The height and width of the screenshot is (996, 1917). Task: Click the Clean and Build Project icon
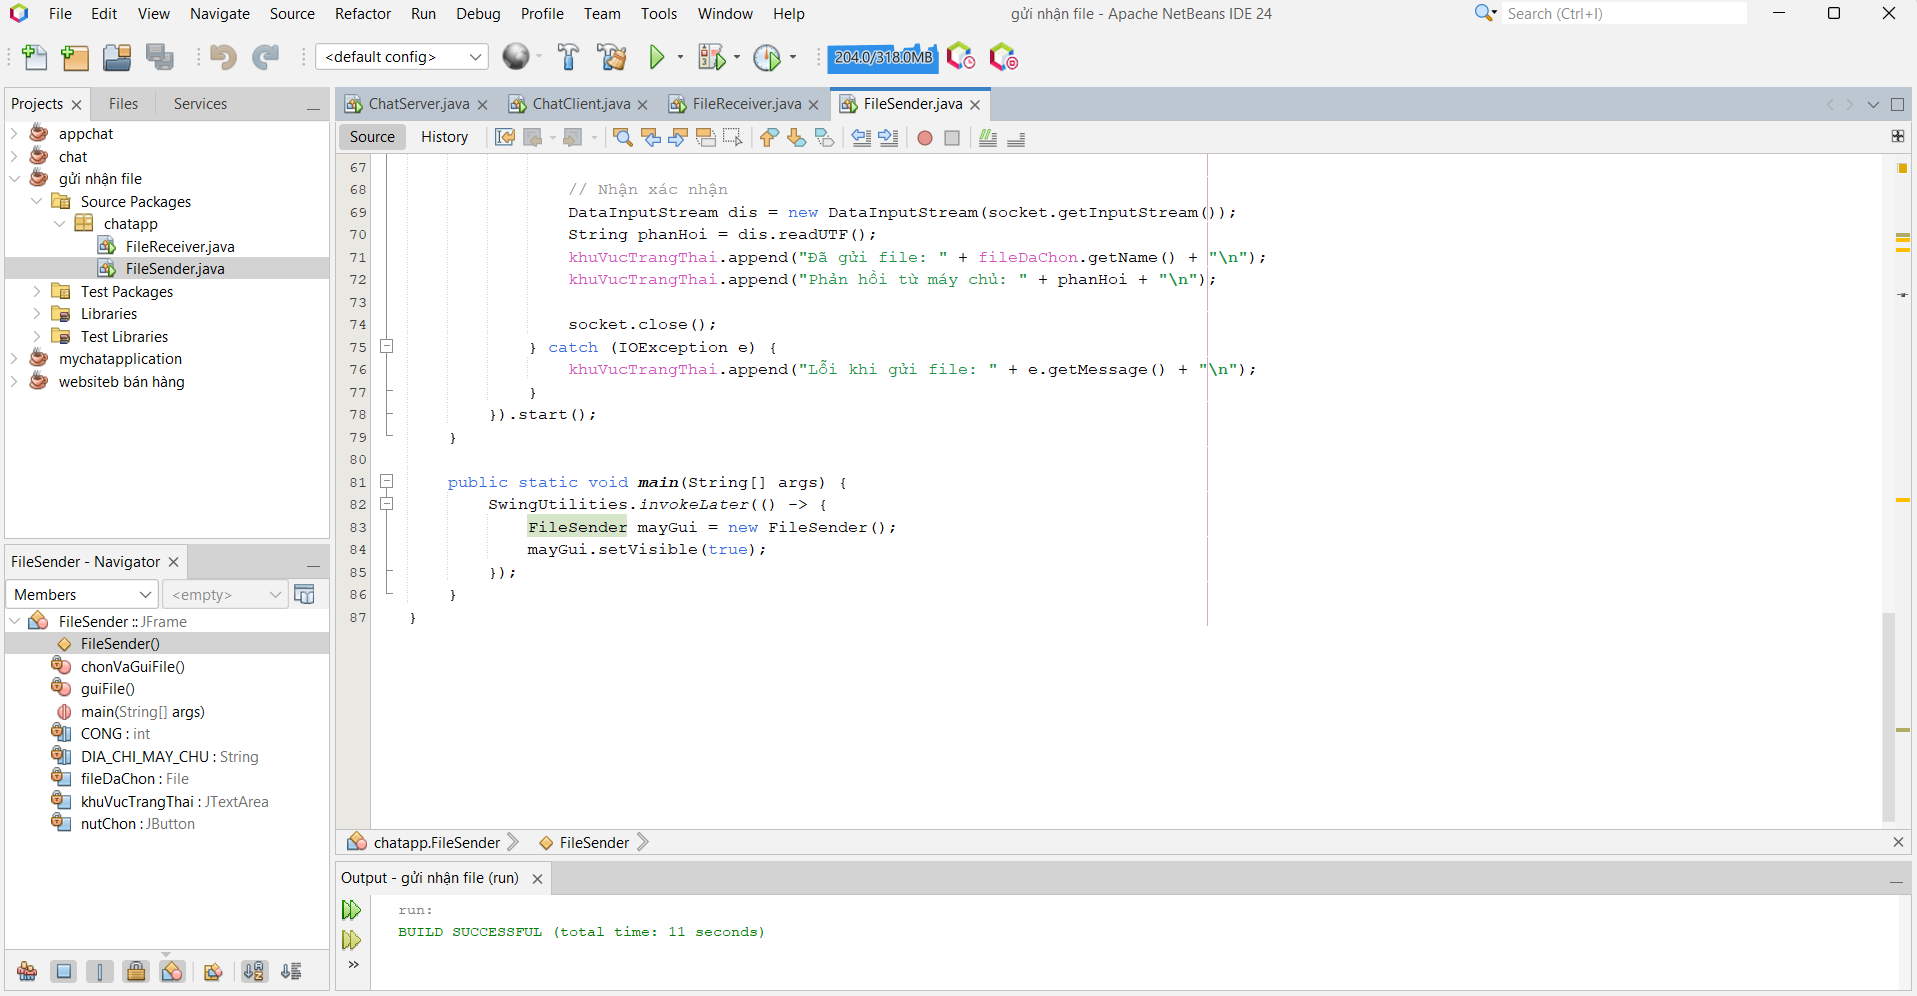tap(611, 58)
